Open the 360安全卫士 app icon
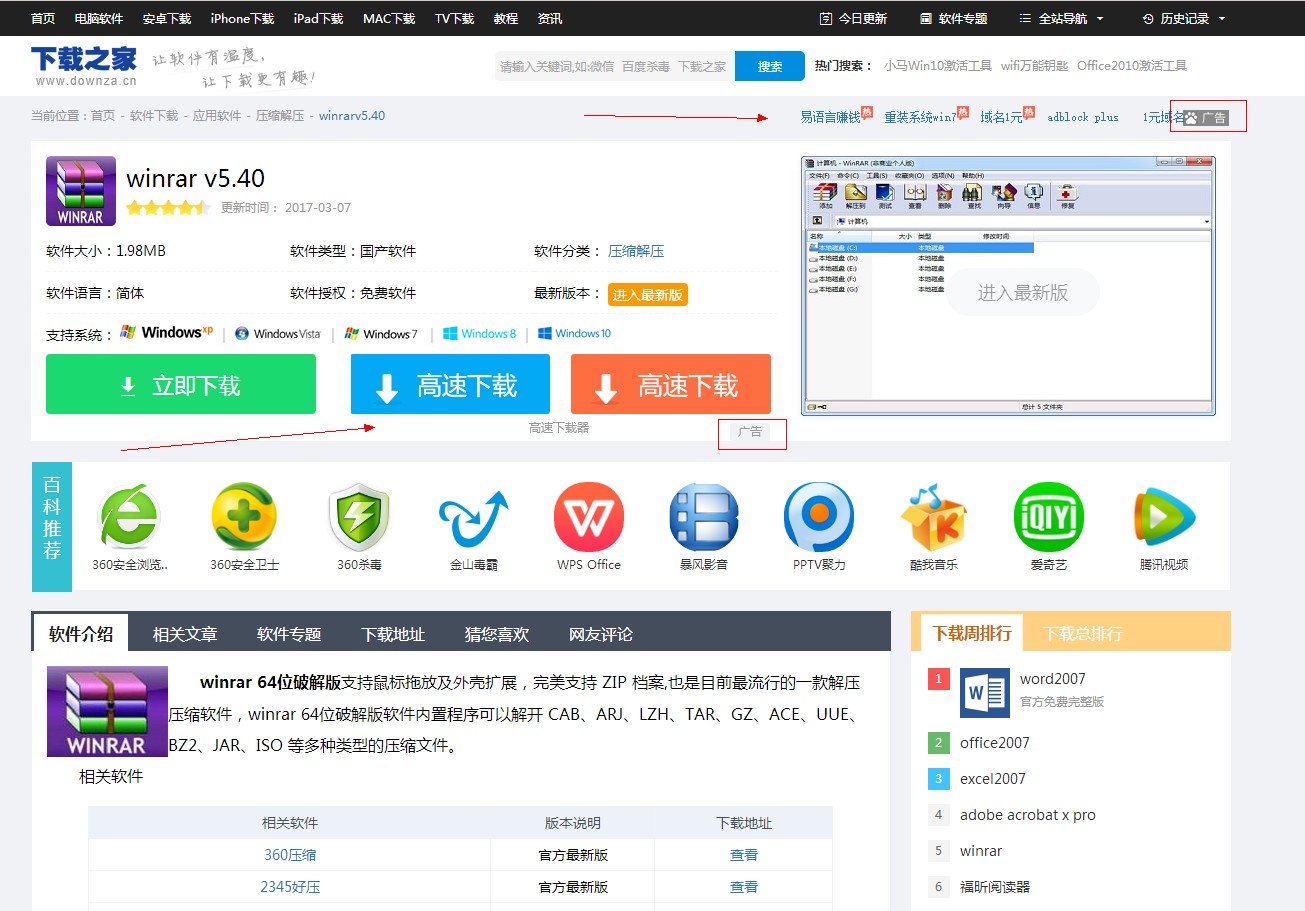 point(244,516)
